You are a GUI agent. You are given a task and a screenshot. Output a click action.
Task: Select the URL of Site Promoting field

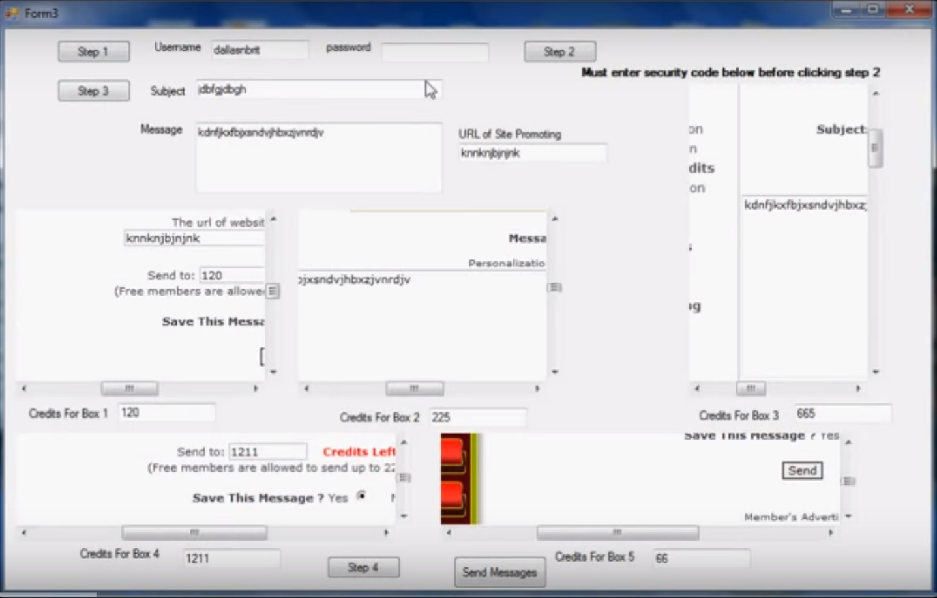532,154
